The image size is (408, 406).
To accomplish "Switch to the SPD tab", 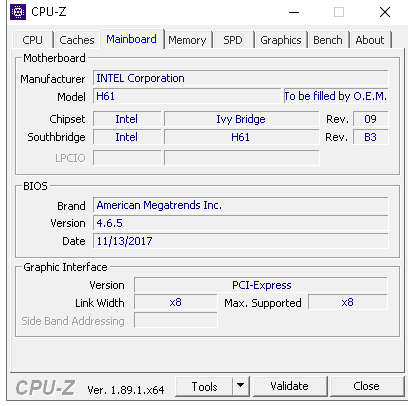I will point(233,40).
